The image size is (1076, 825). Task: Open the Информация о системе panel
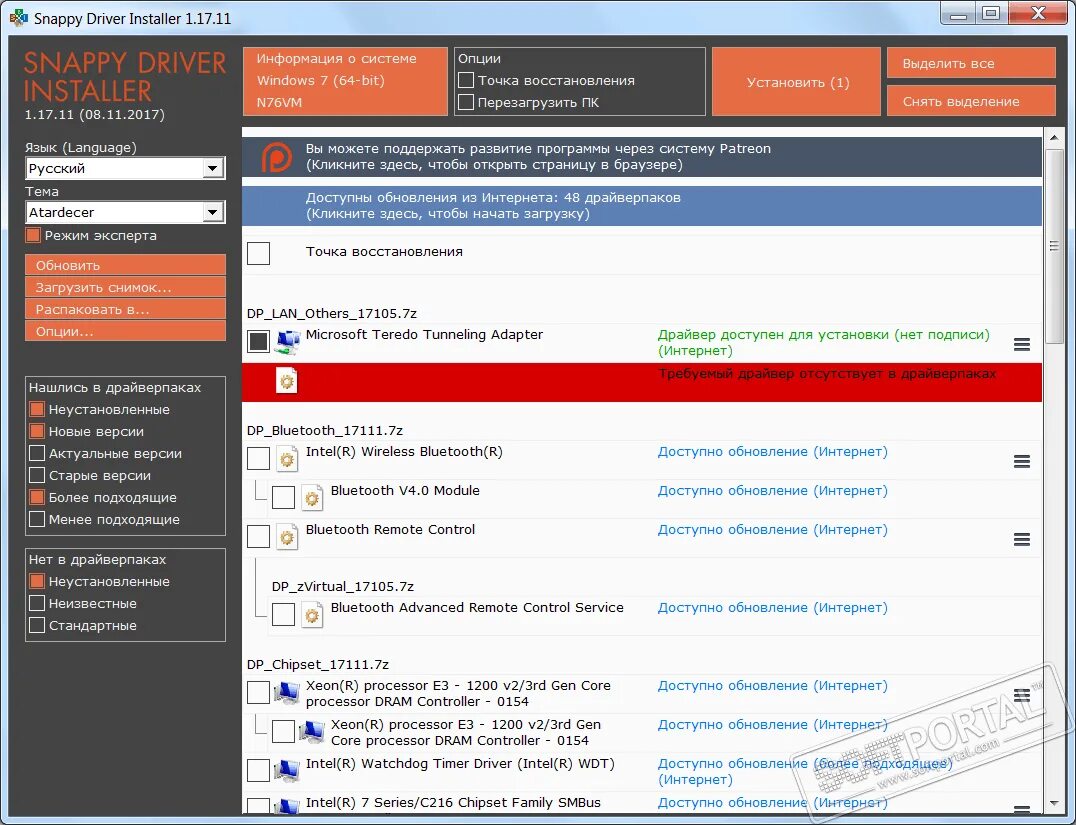[x=345, y=81]
